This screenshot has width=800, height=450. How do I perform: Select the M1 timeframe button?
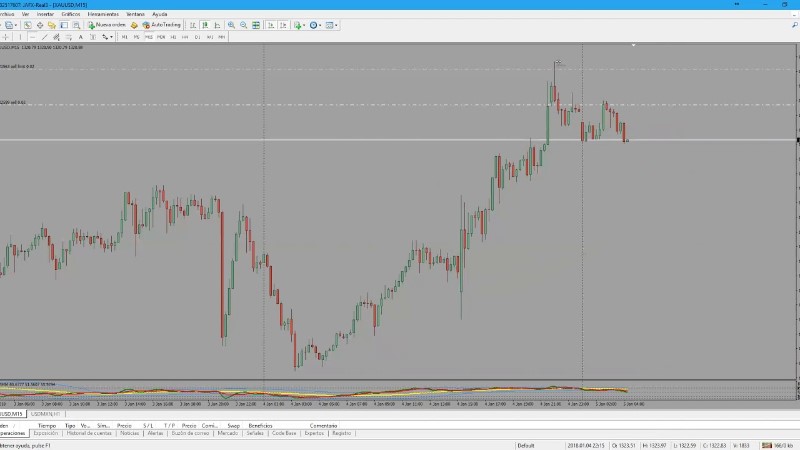(x=124, y=36)
